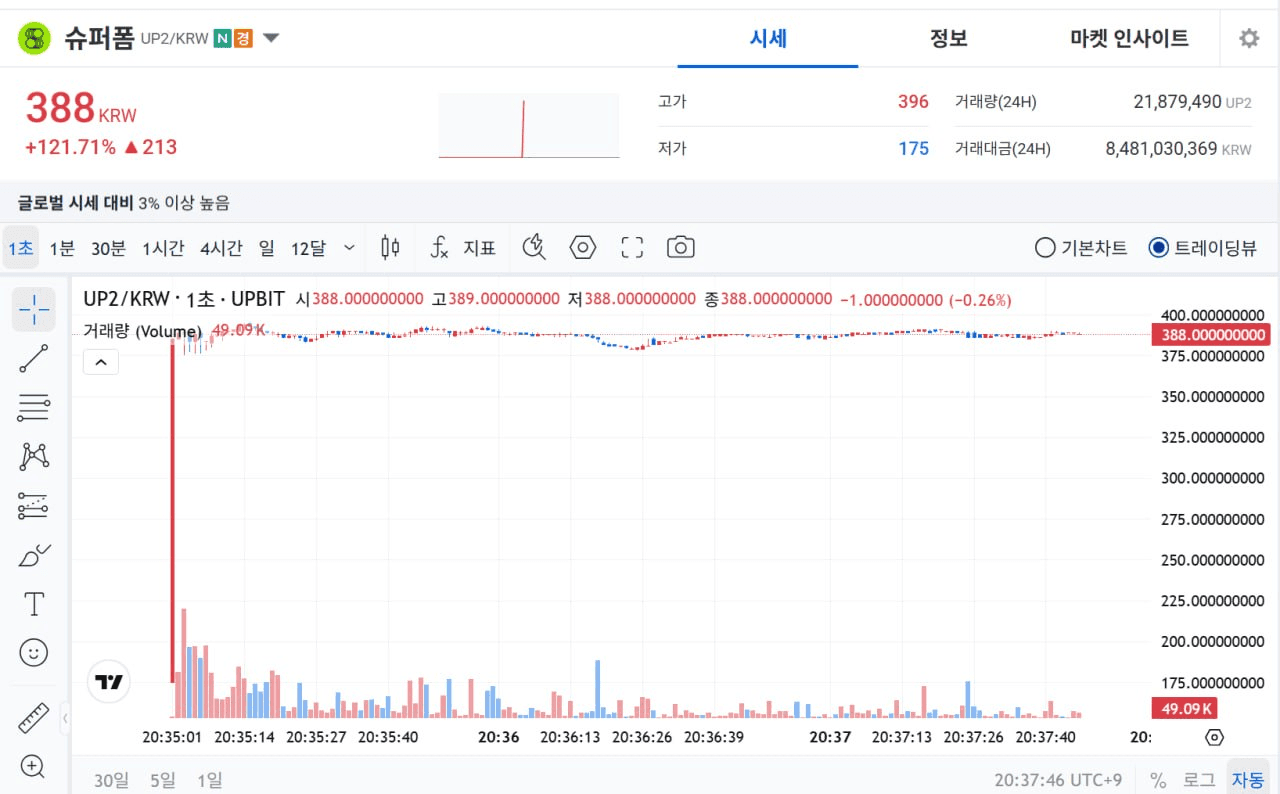Screen dimensions: 1280x794
Task: Switch to the 시세 tab
Action: tap(768, 39)
